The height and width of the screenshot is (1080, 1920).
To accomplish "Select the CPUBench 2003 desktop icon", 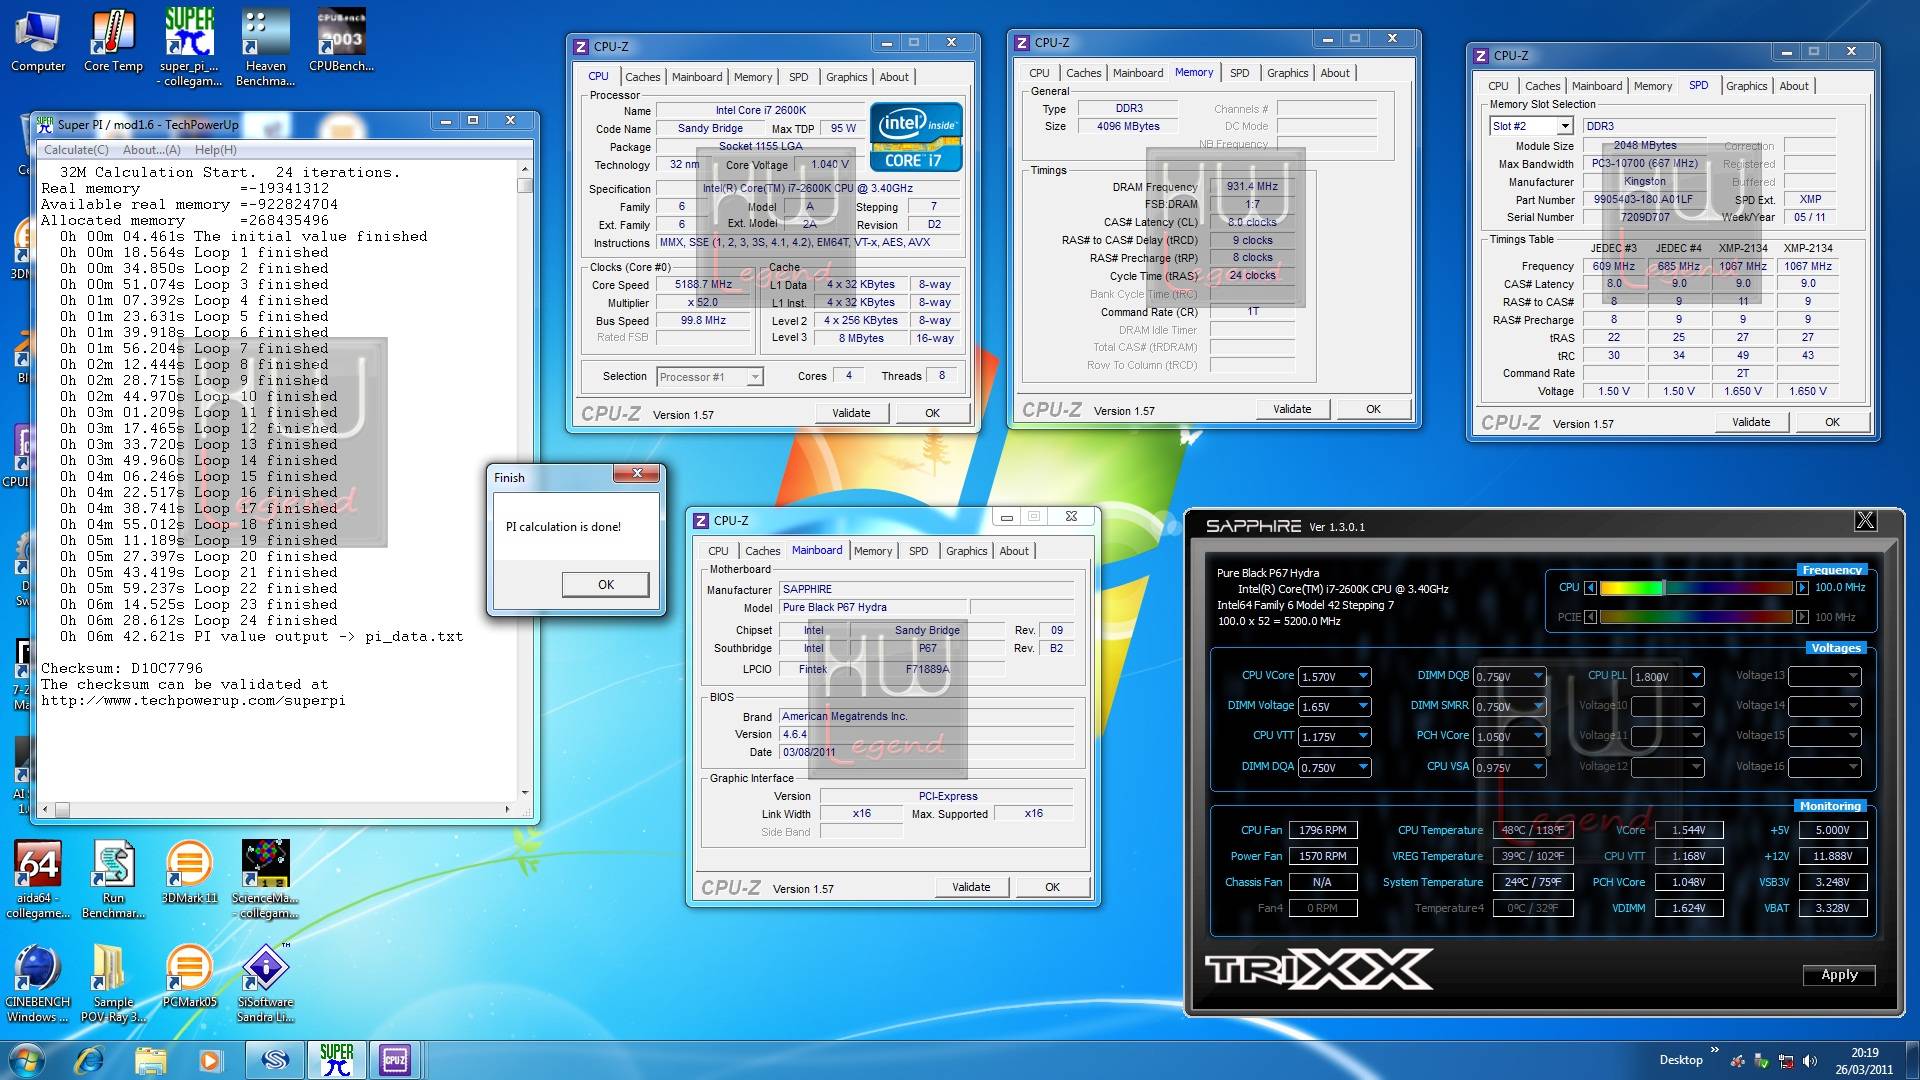I will (341, 41).
